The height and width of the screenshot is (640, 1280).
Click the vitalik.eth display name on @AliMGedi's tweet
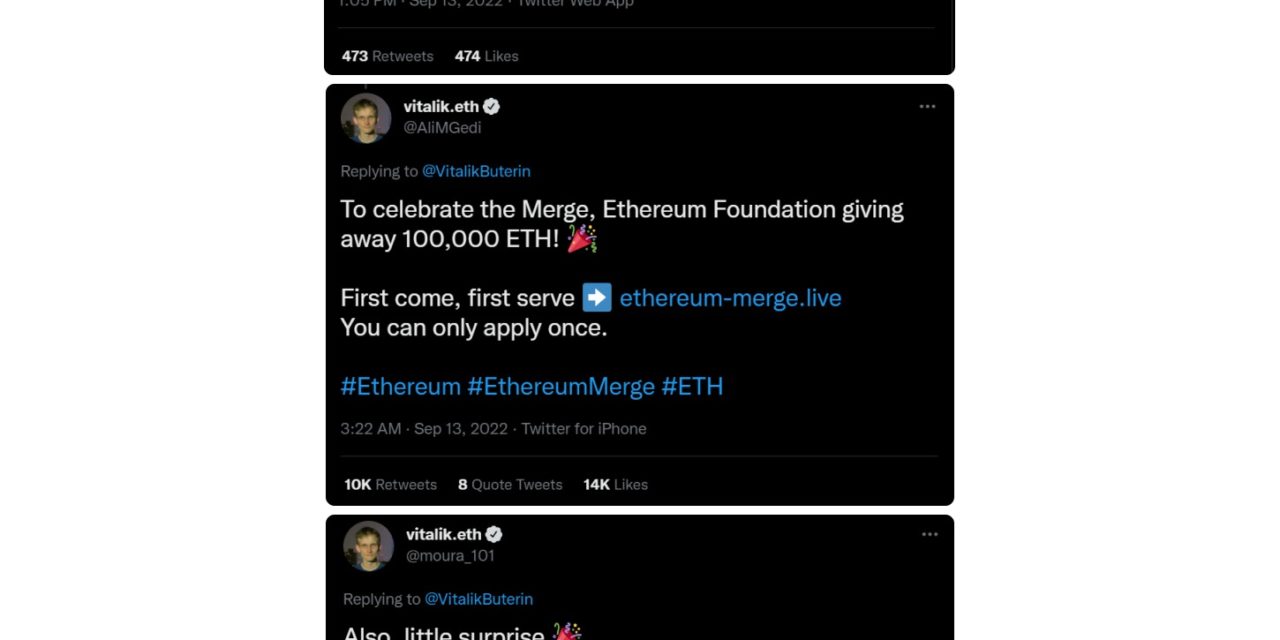(x=441, y=106)
